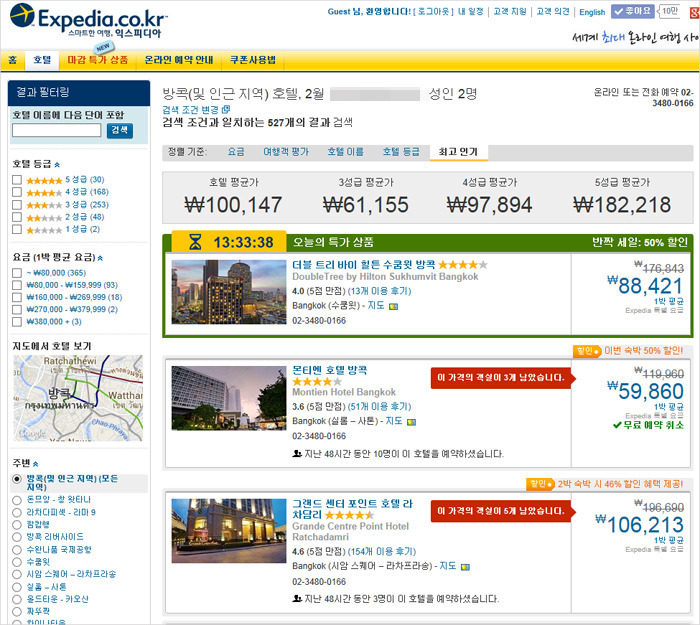Click the ₩106,213 Grande Centre Point price
Viewport: 700px width, 625px height.
pyautogui.click(x=639, y=524)
